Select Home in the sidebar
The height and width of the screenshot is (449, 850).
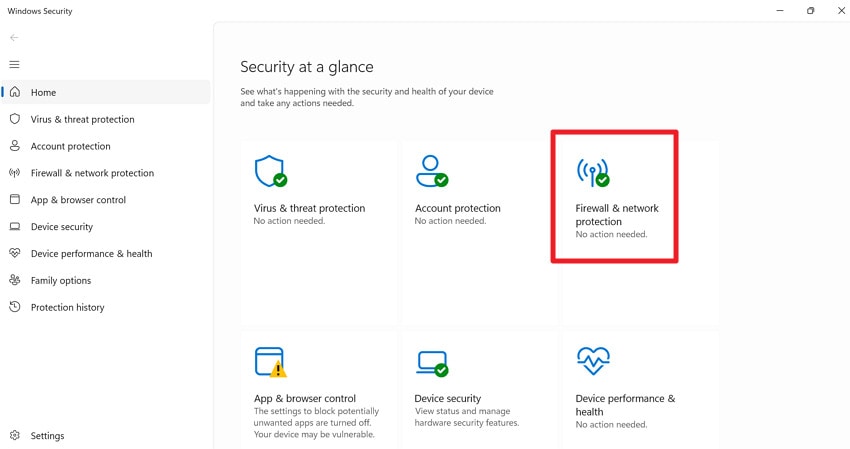pyautogui.click(x=106, y=92)
